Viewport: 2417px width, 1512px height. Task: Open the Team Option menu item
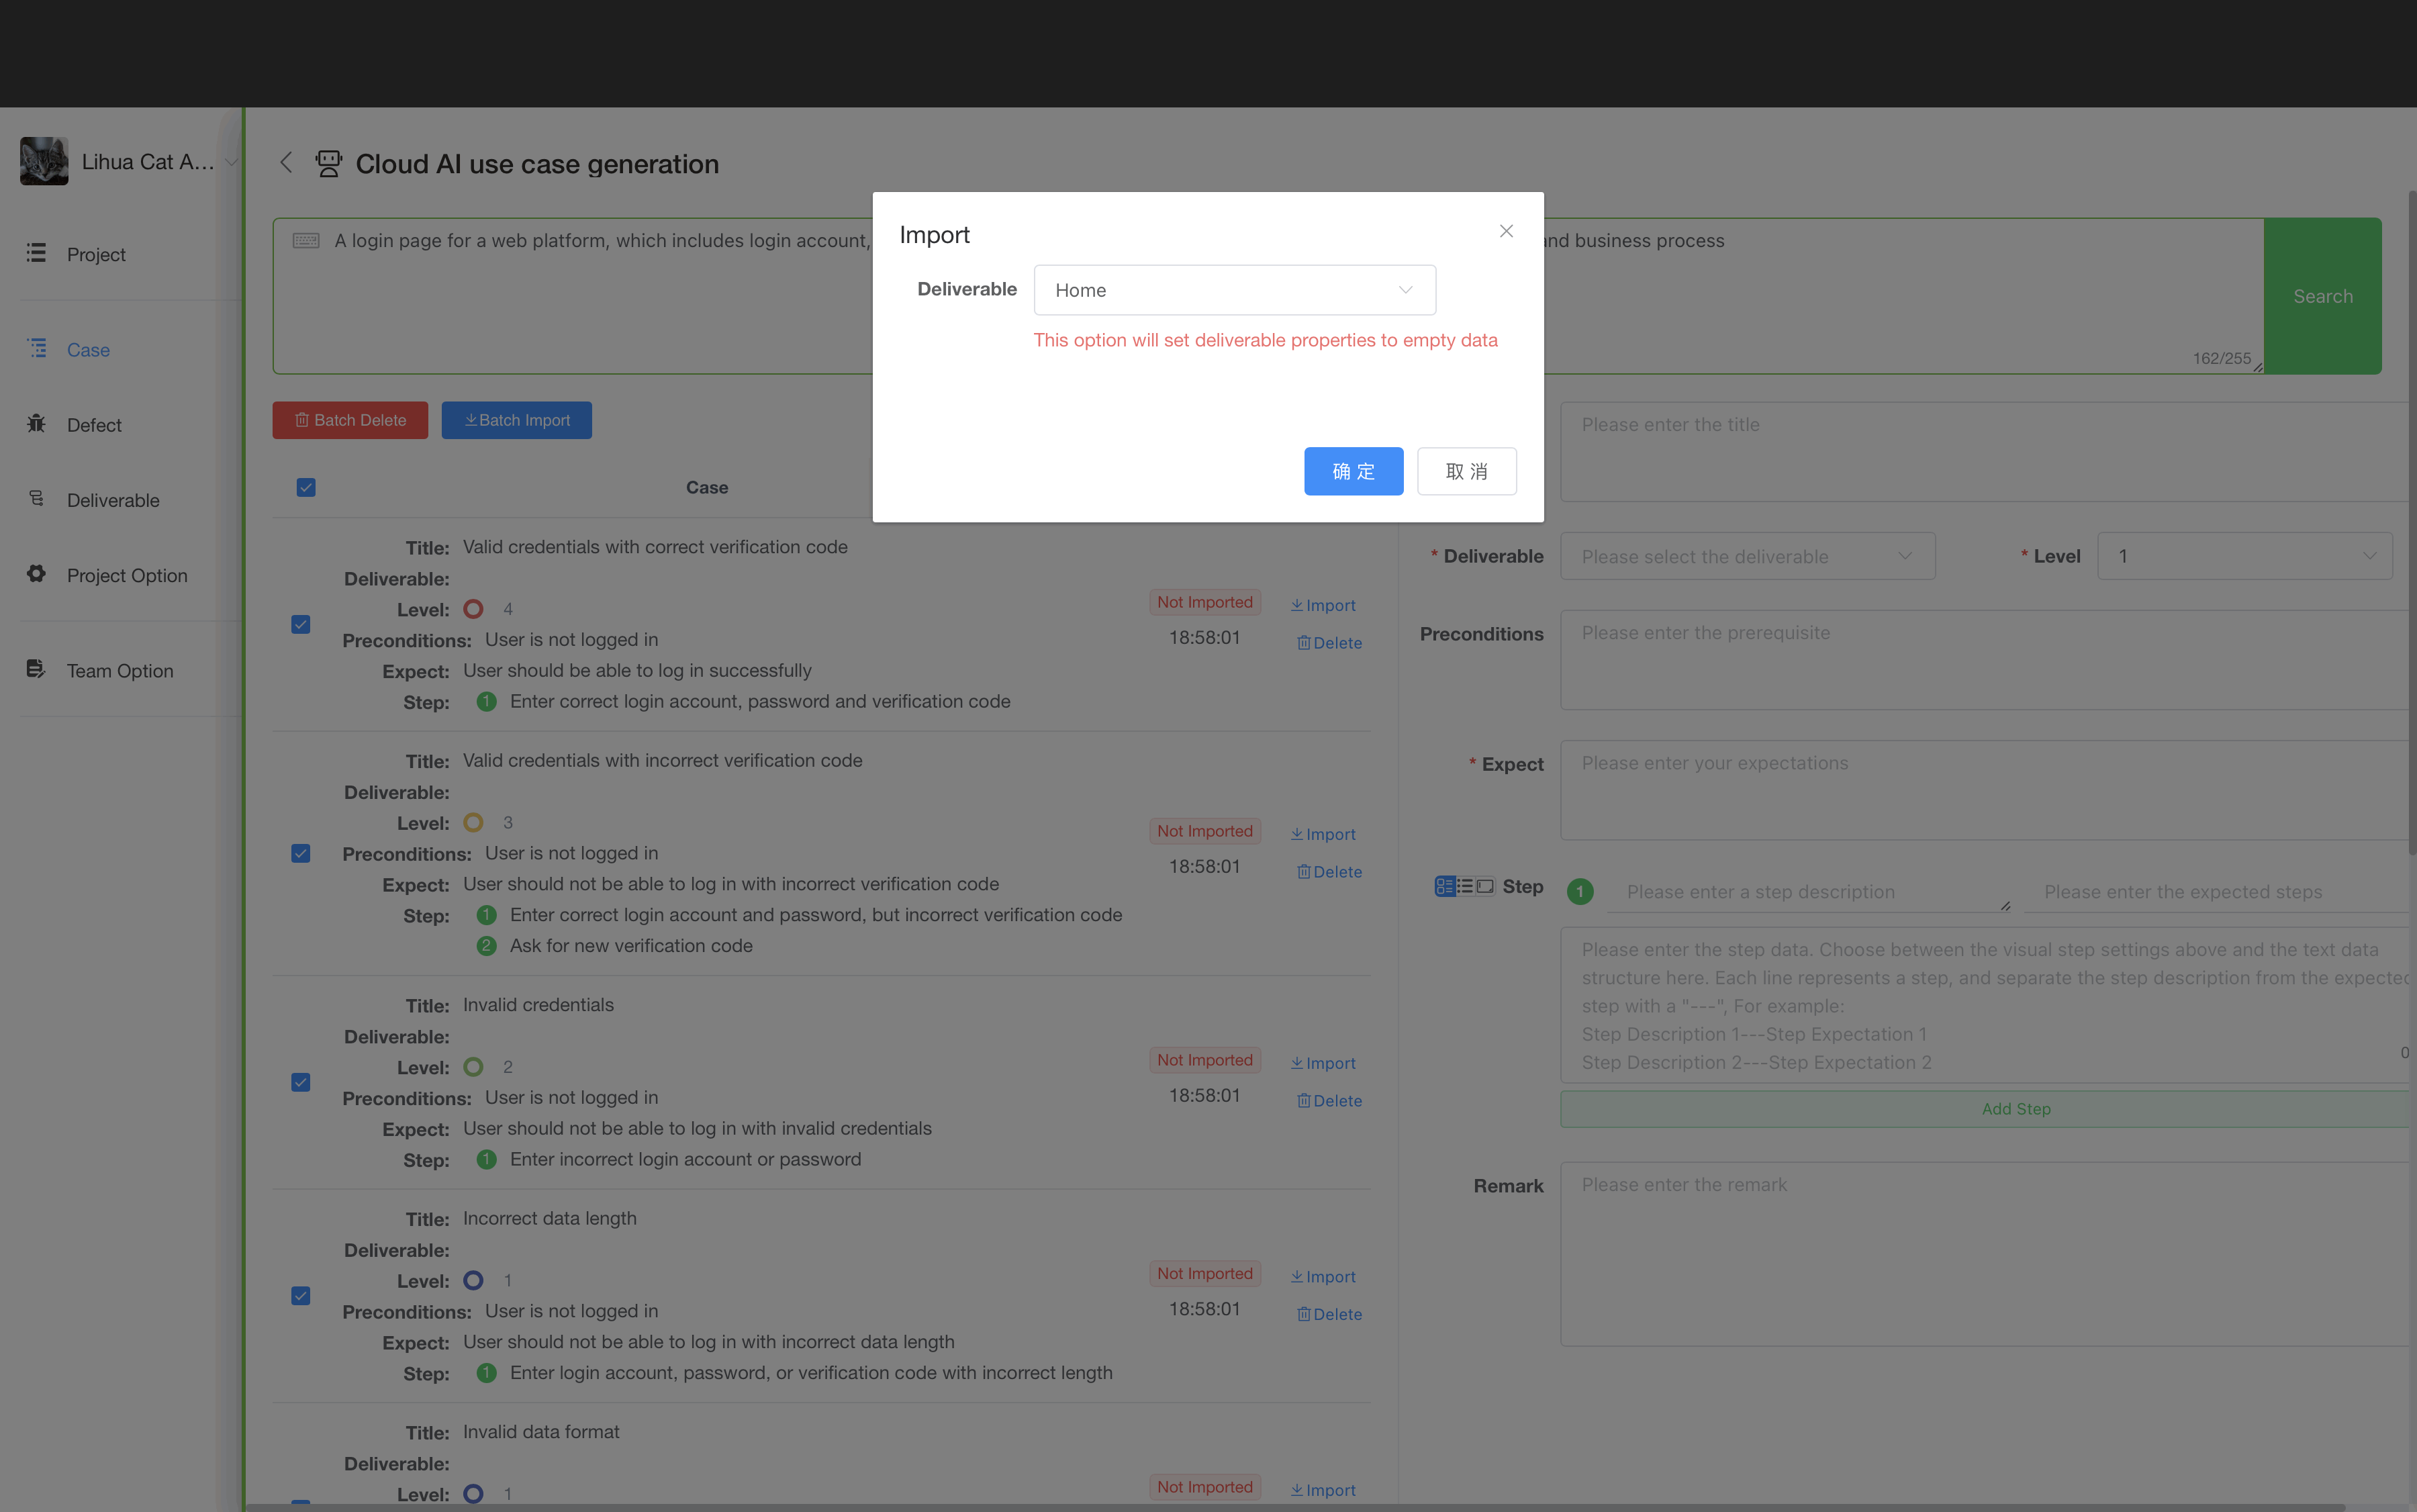pos(120,671)
